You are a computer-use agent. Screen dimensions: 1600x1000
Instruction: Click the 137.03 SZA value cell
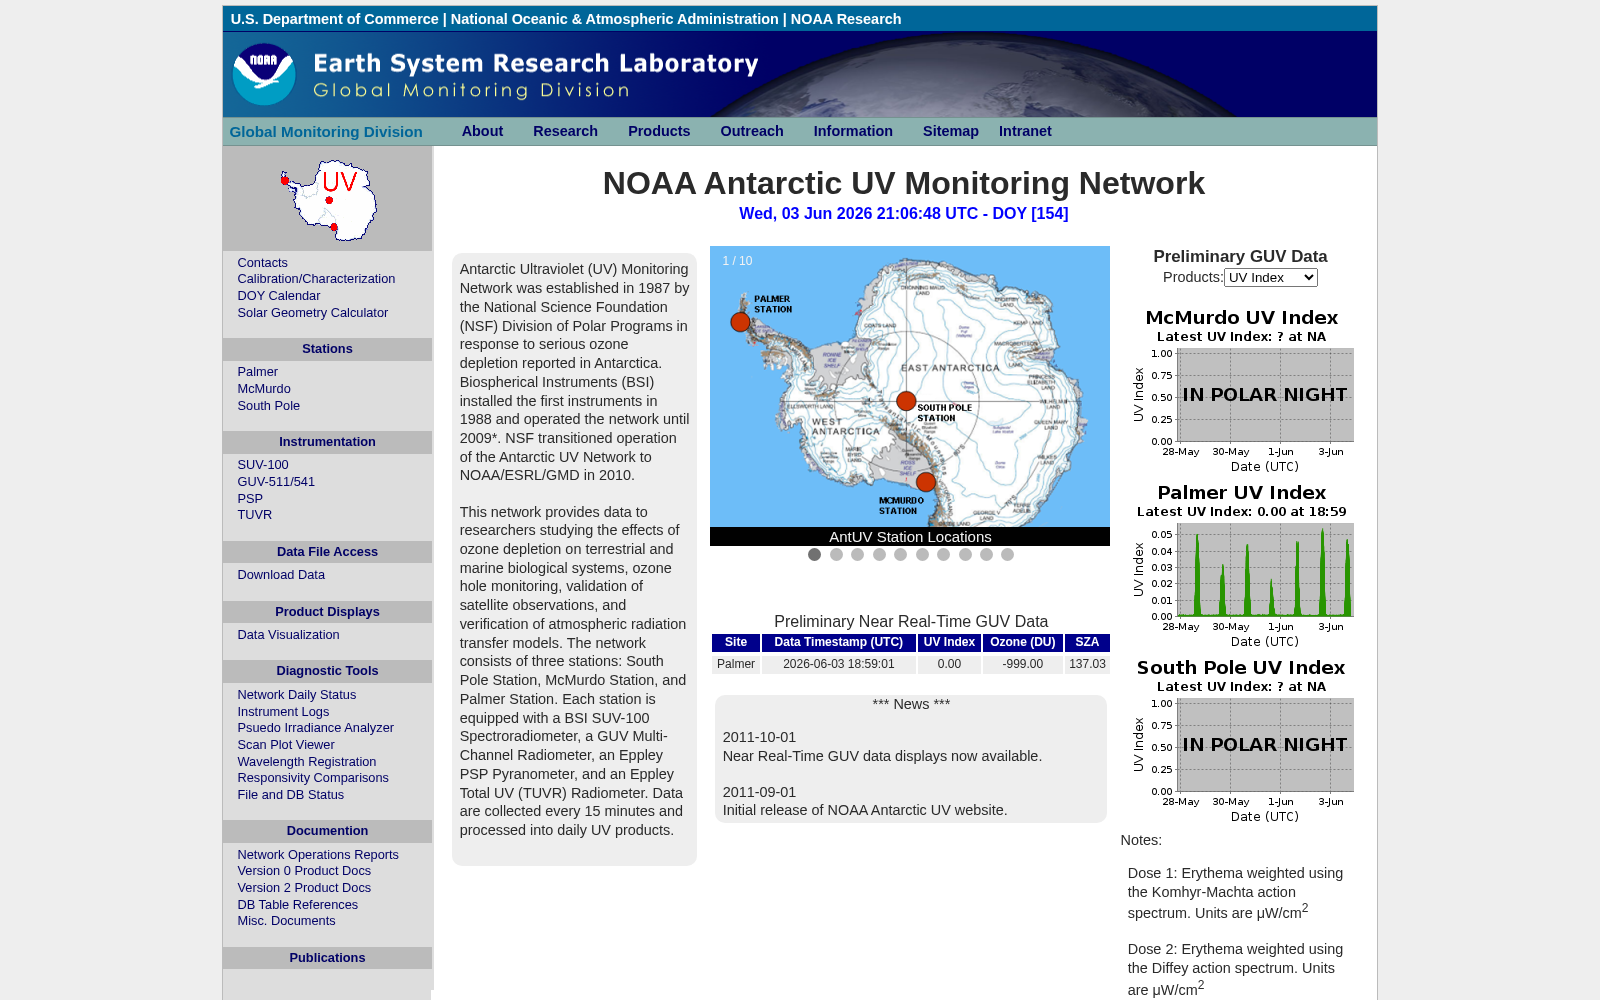click(x=1087, y=664)
